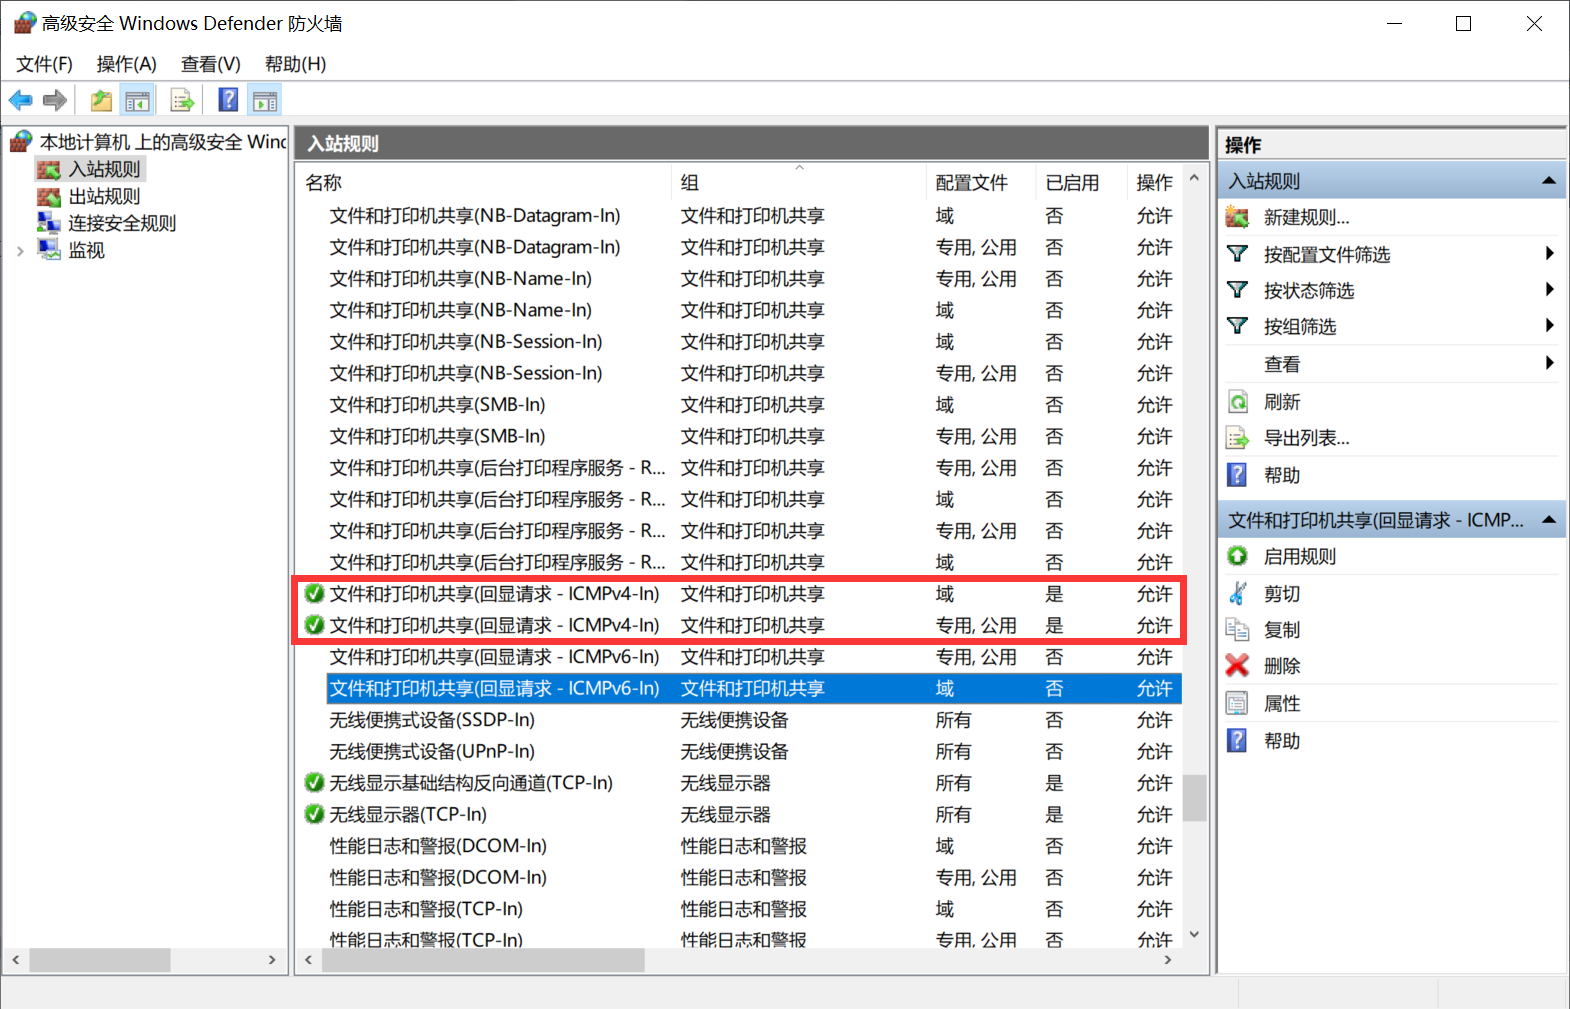Expand the 监视 tree node
Screen dimensions: 1570x1009
[x=20, y=251]
